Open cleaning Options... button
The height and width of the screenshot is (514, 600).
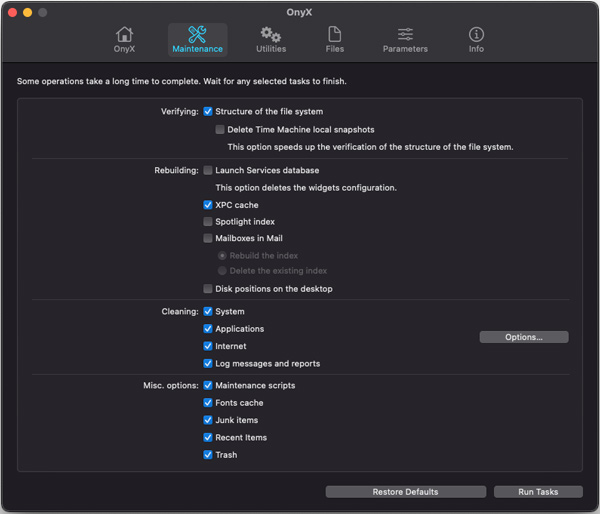point(524,337)
